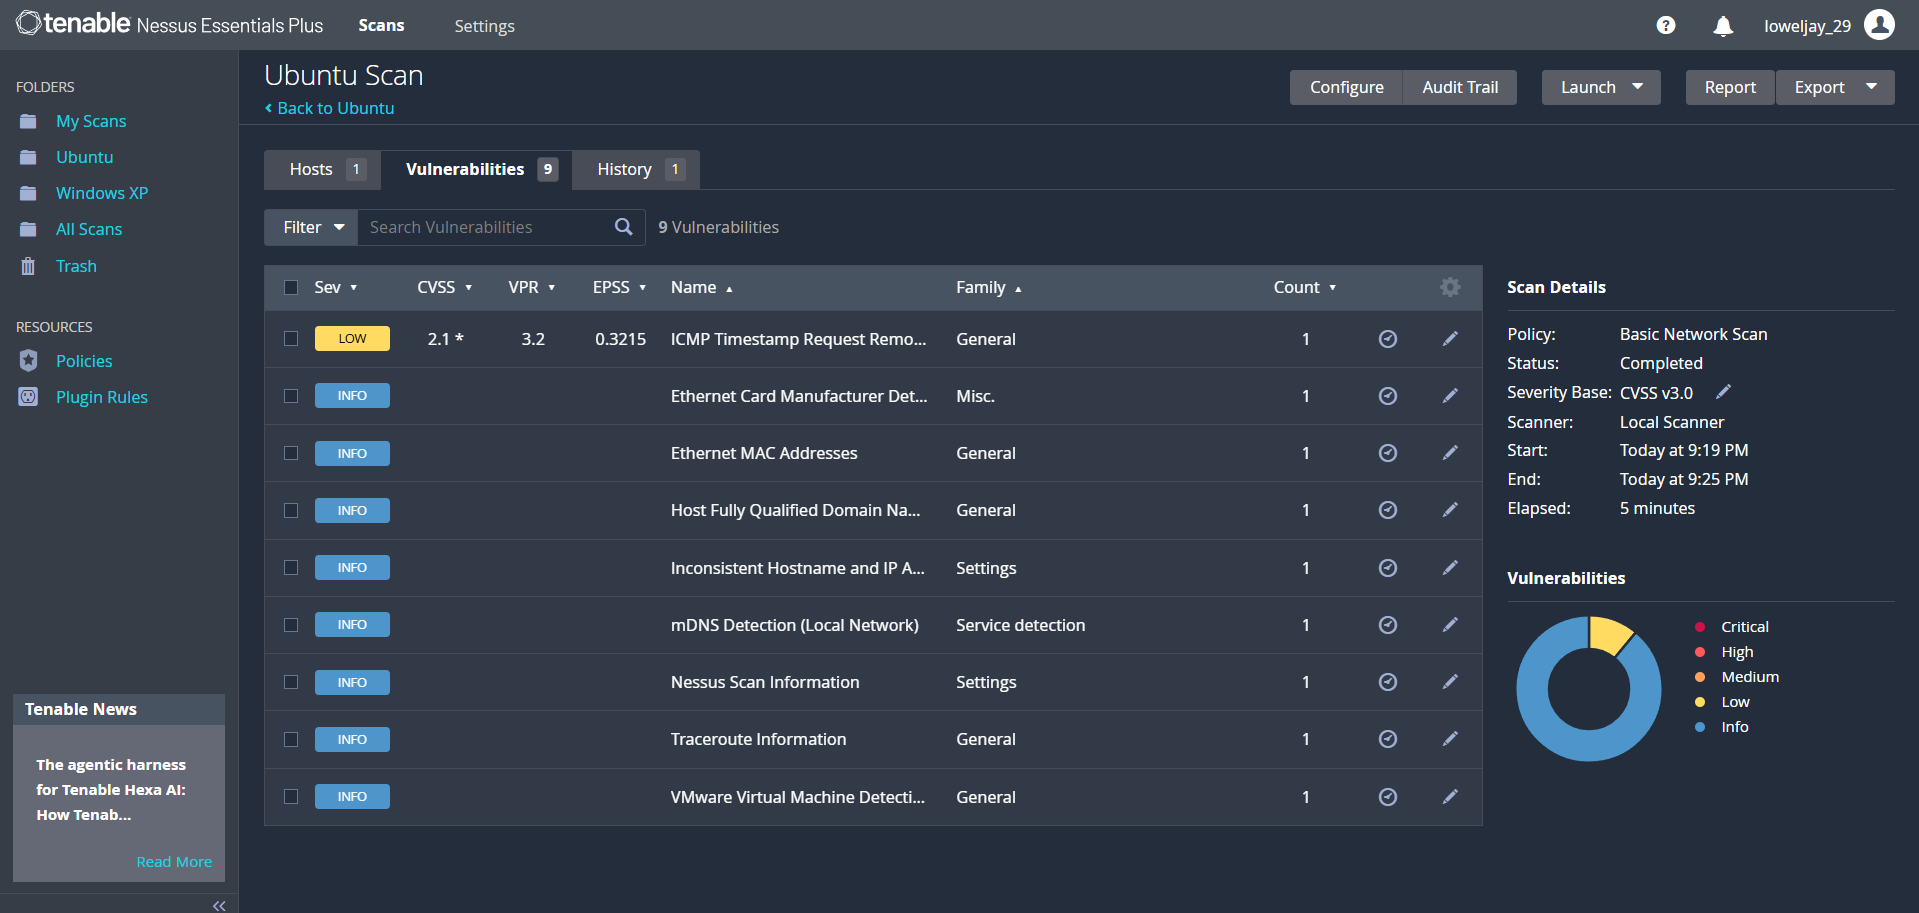Open the Windows XP folder

tap(101, 193)
